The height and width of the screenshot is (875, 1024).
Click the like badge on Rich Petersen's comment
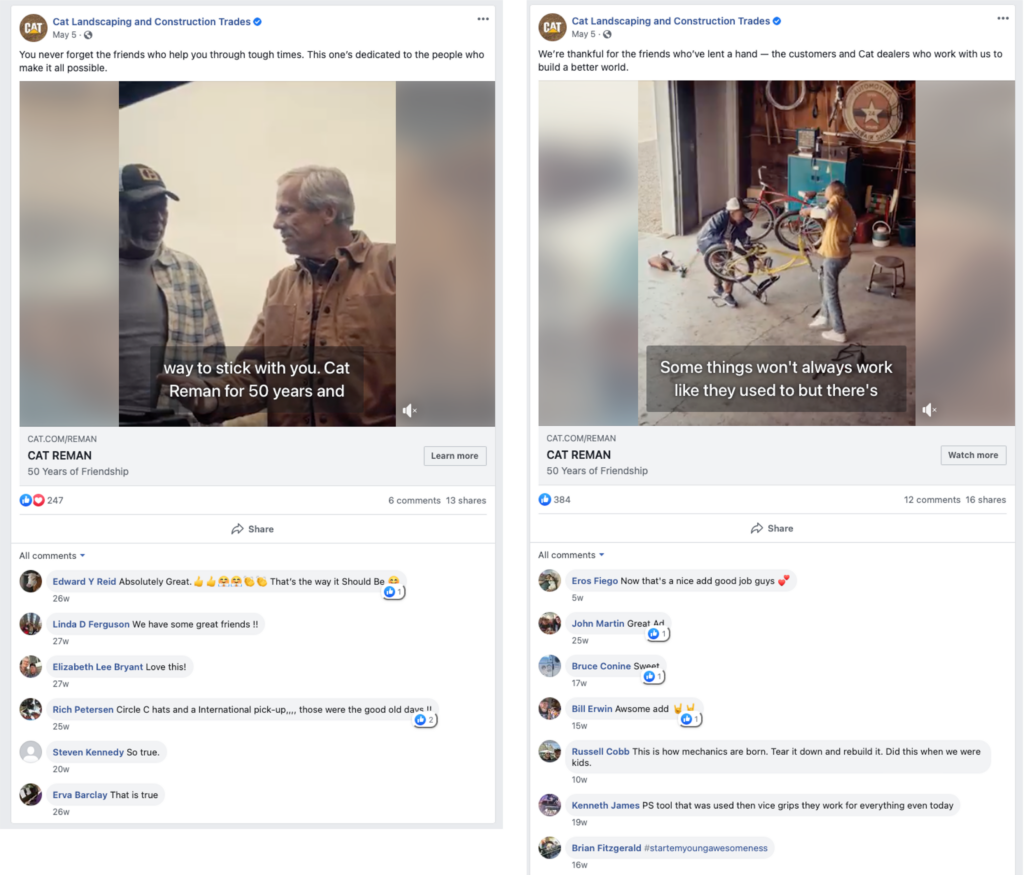424,720
